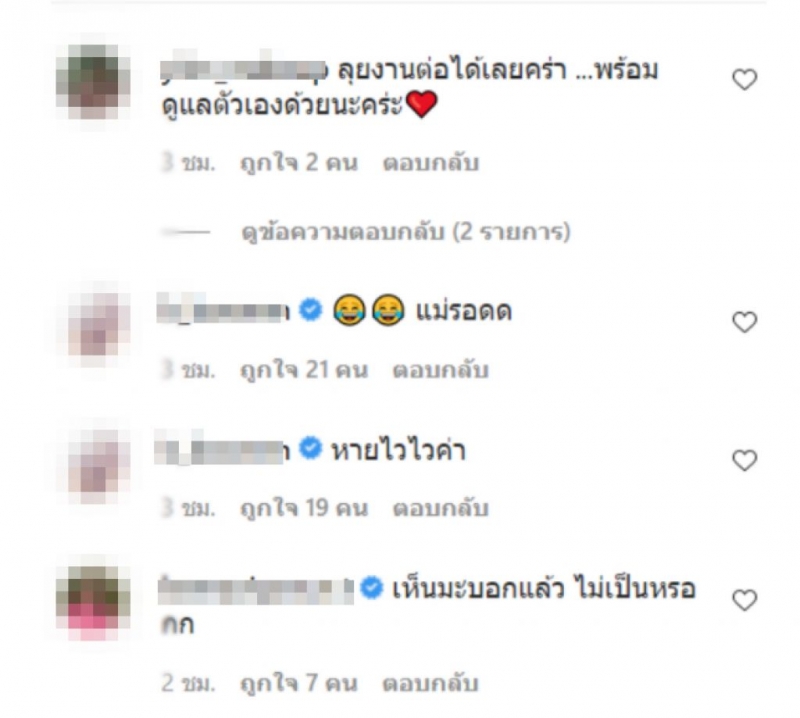The height and width of the screenshot is (718, 800).
Task: View likes 'ถูกใจ 2 คน'
Action: [299, 163]
